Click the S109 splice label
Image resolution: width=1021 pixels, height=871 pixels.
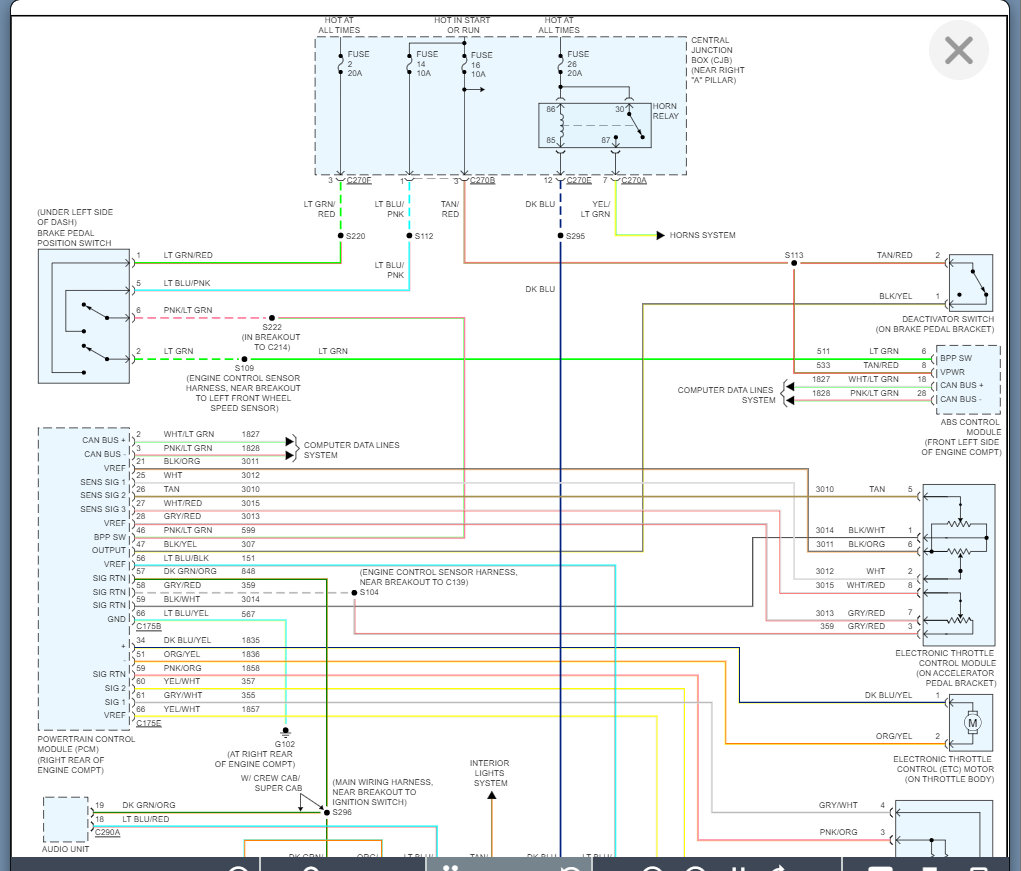pos(244,368)
